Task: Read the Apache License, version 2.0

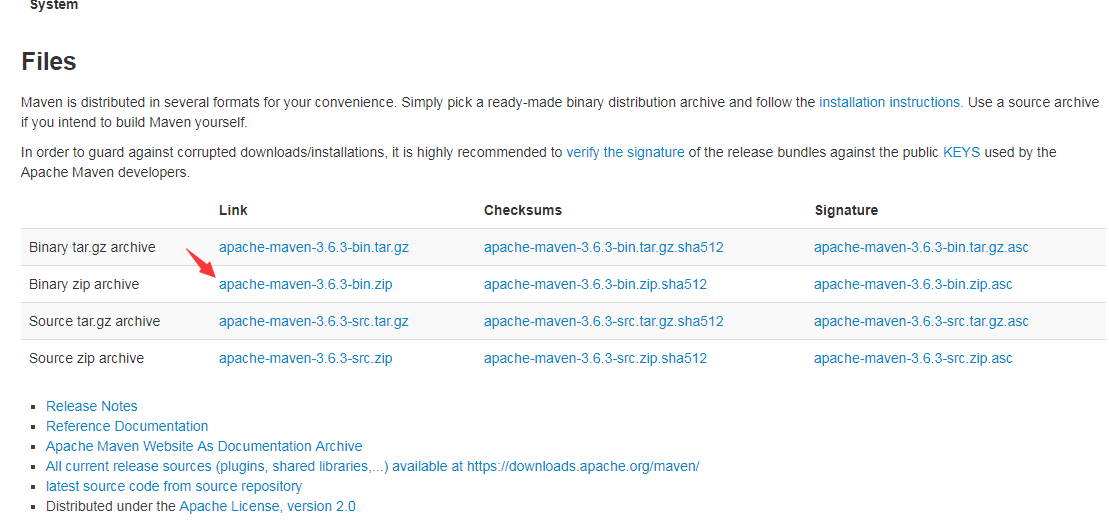Action: (267, 506)
